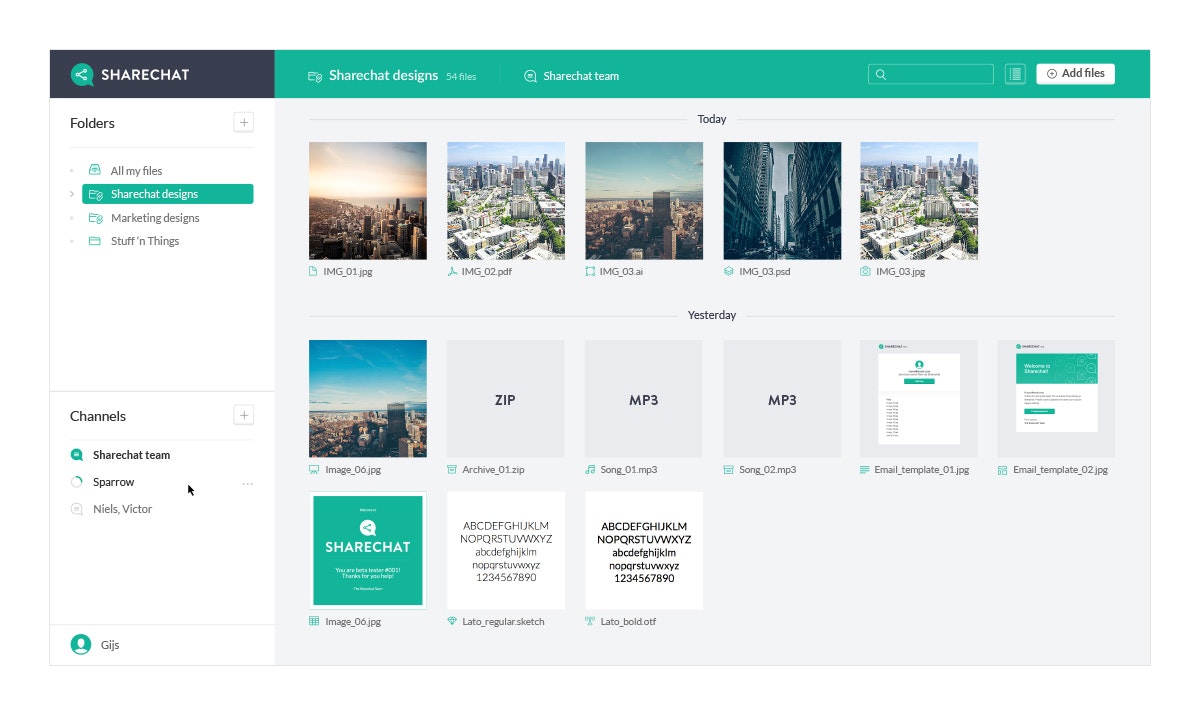1200x715 pixels.
Task: Focus the search input field
Action: pos(931,74)
